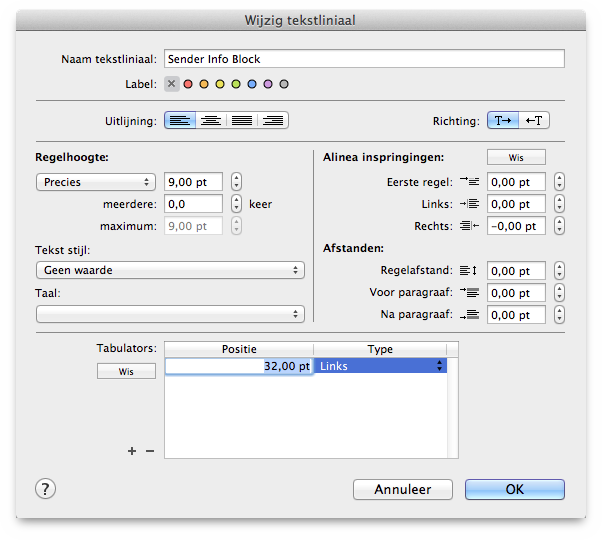This screenshot has width=602, height=540.
Task: Add tabulator with plus icon
Action: [x=132, y=451]
